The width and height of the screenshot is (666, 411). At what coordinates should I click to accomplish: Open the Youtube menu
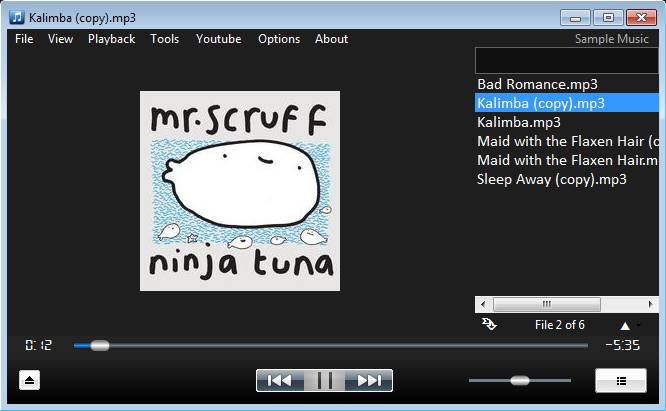pos(218,39)
